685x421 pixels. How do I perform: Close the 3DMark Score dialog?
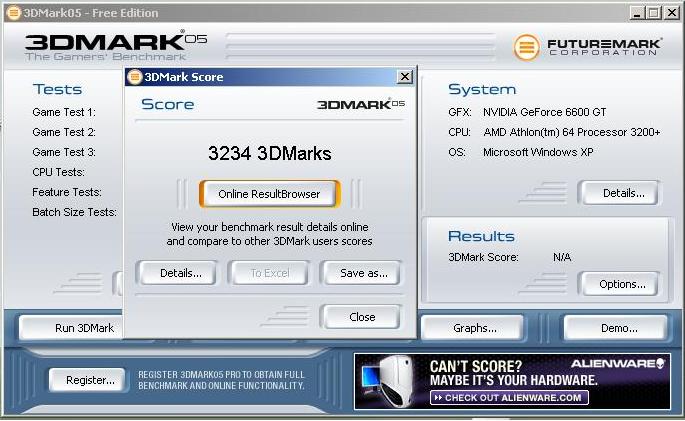361,317
